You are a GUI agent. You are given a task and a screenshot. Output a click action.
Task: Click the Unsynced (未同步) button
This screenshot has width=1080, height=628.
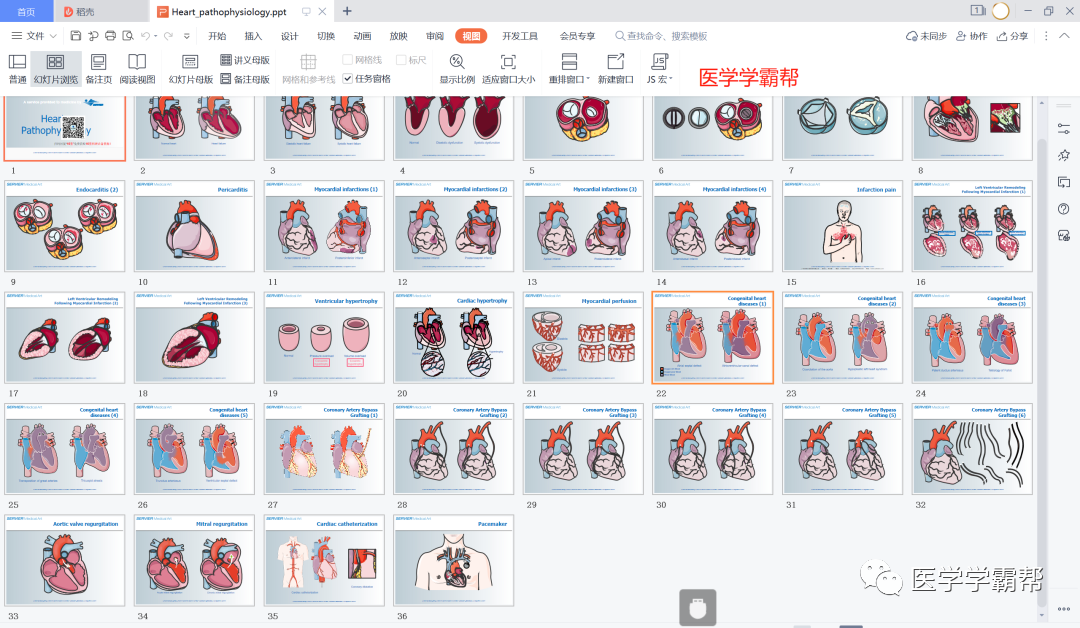(x=926, y=36)
